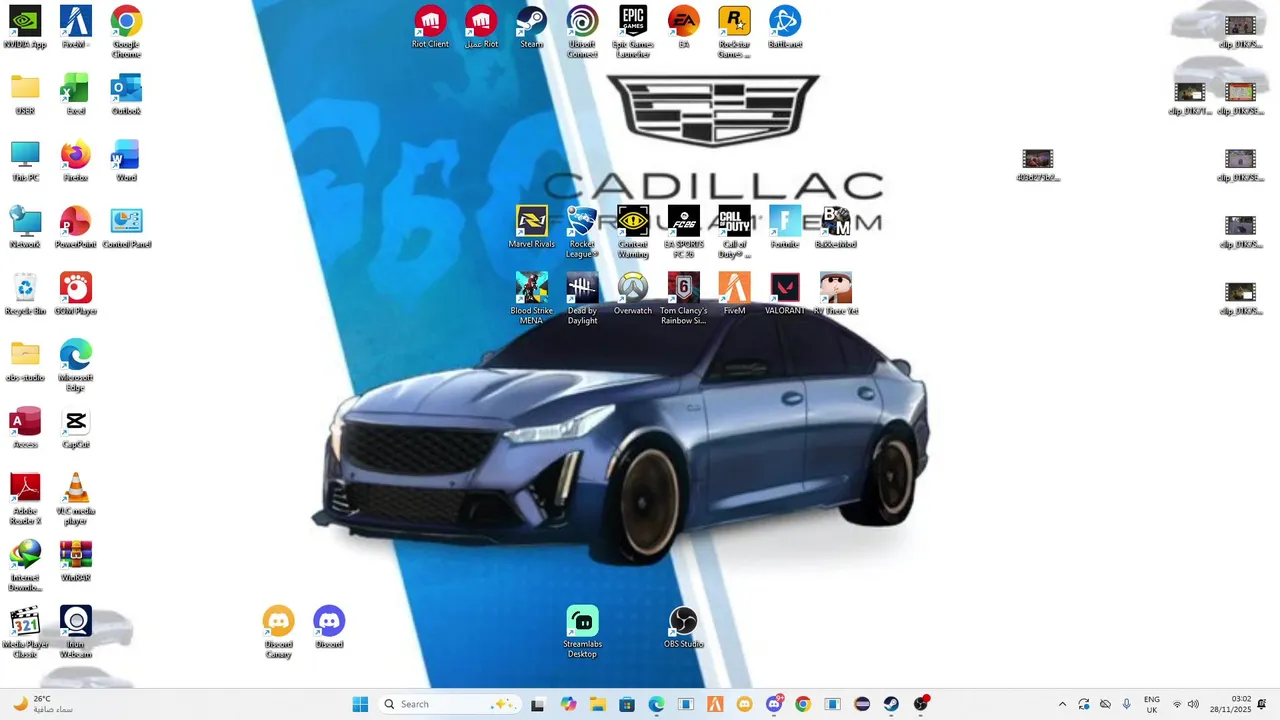Select the Dead by Daylight shortcut
1280x720 pixels.
(582, 299)
